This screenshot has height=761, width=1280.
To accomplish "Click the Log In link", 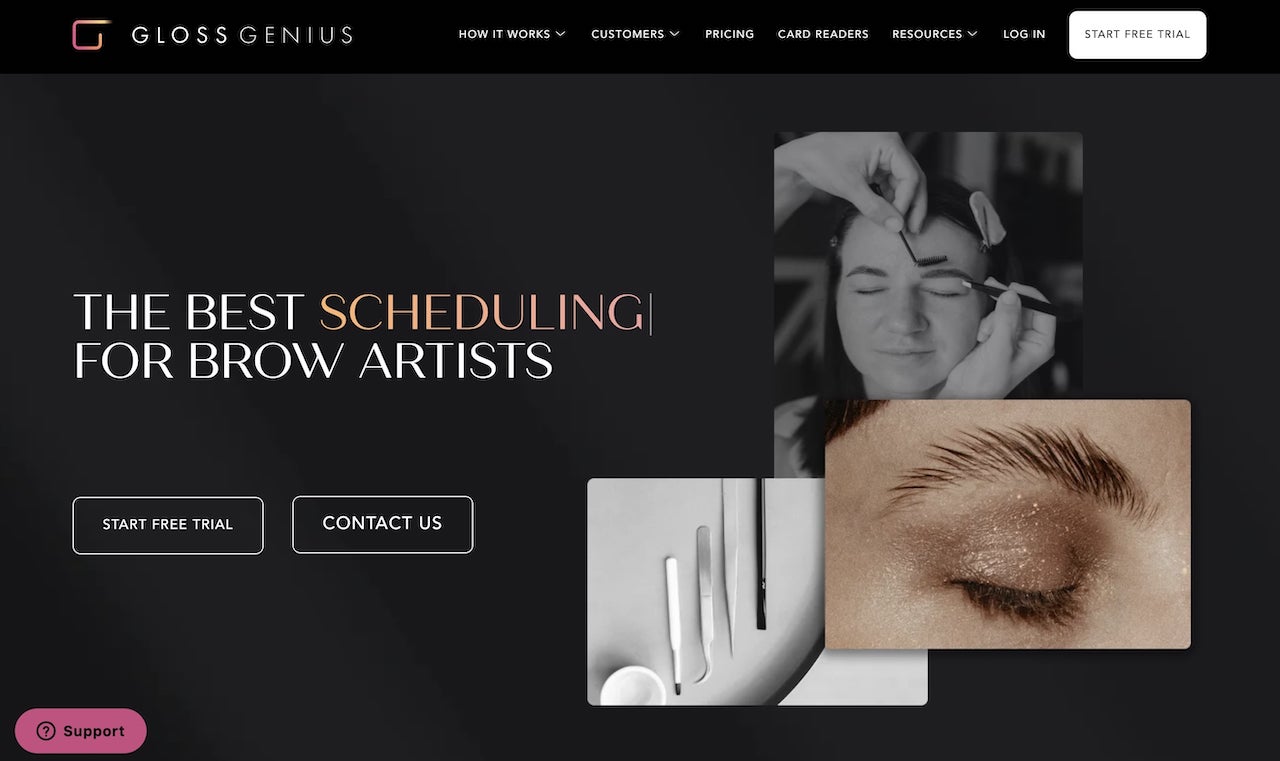I will tap(1024, 34).
